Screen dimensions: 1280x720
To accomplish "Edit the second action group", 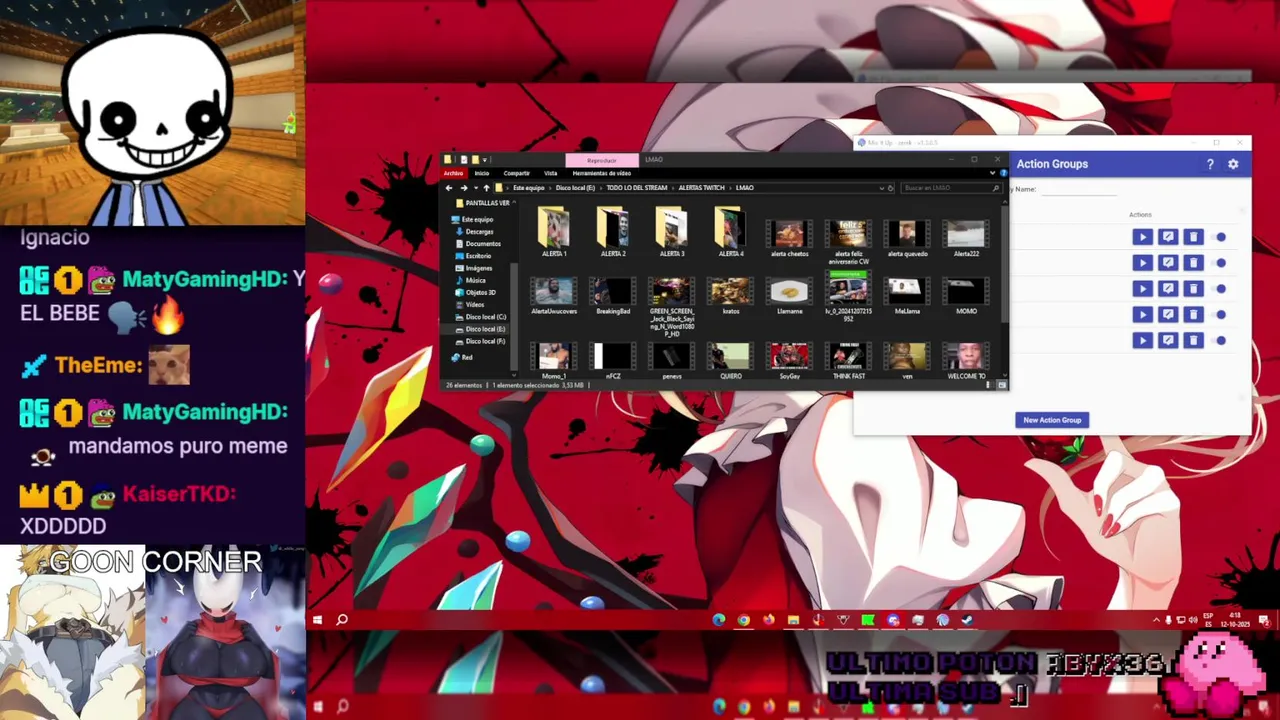I will [x=1168, y=263].
